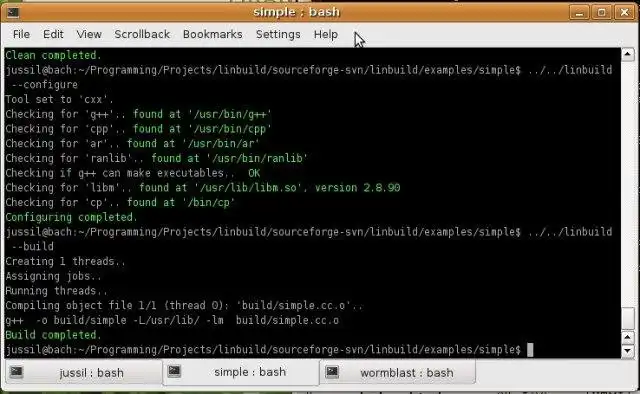Screen dimensions: 640x394
Task: Click the terminal icon on simple tab
Action: (174, 371)
